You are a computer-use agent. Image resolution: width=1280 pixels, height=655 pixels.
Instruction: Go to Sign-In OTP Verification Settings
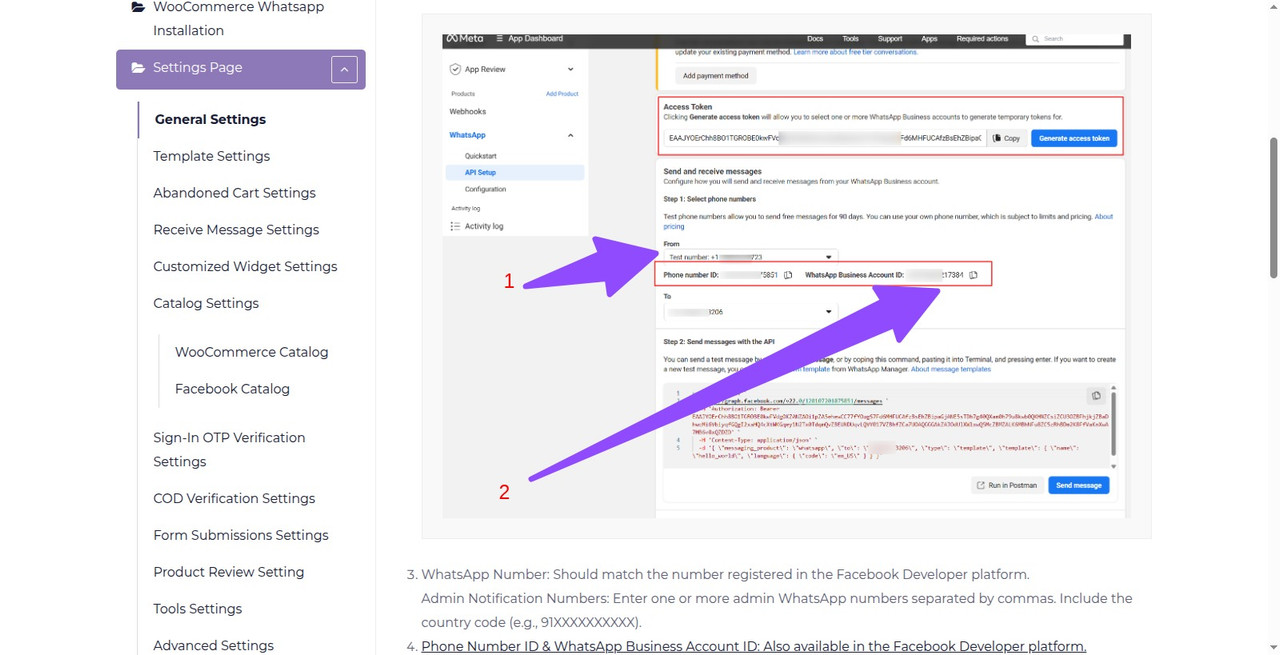coord(229,450)
